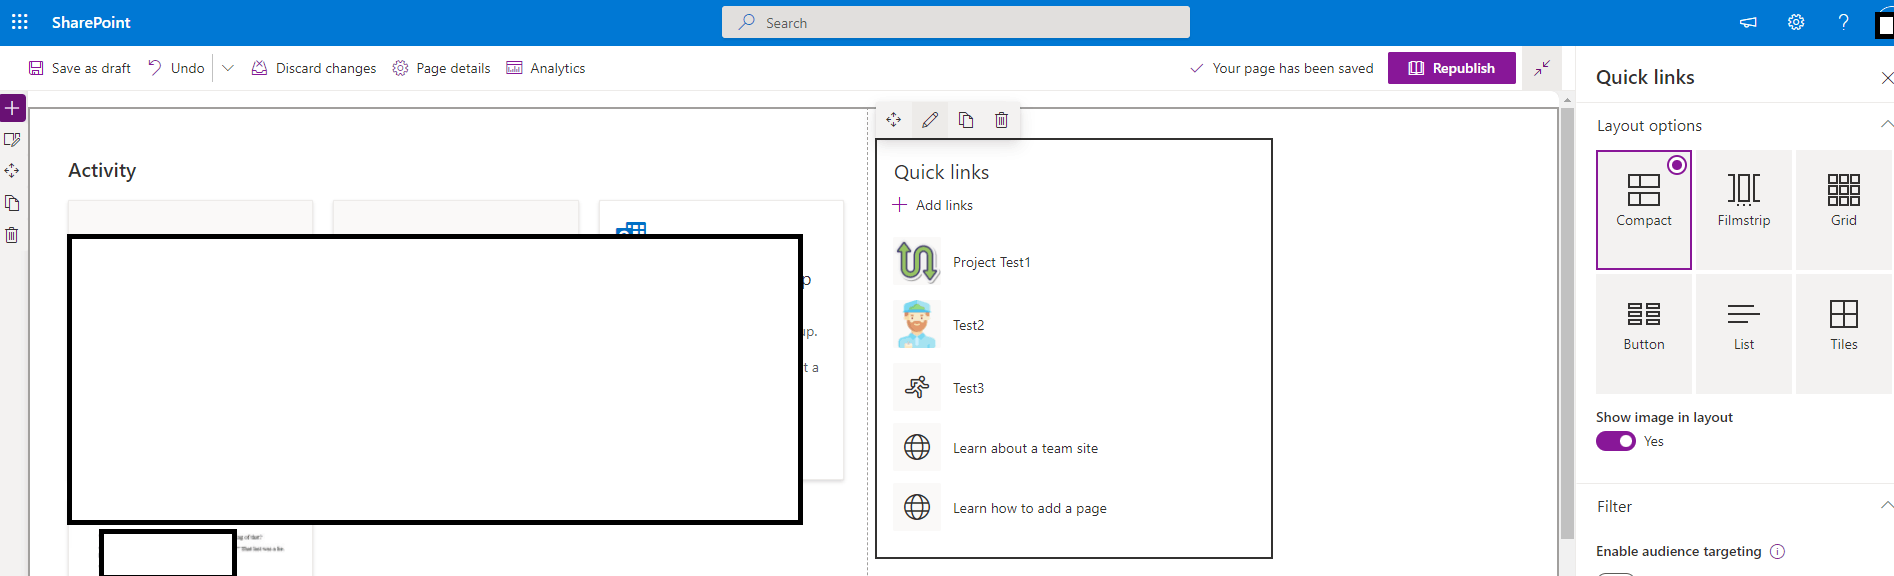This screenshot has height=576, width=1894.
Task: Click the Activity heading
Action: pos(102,170)
